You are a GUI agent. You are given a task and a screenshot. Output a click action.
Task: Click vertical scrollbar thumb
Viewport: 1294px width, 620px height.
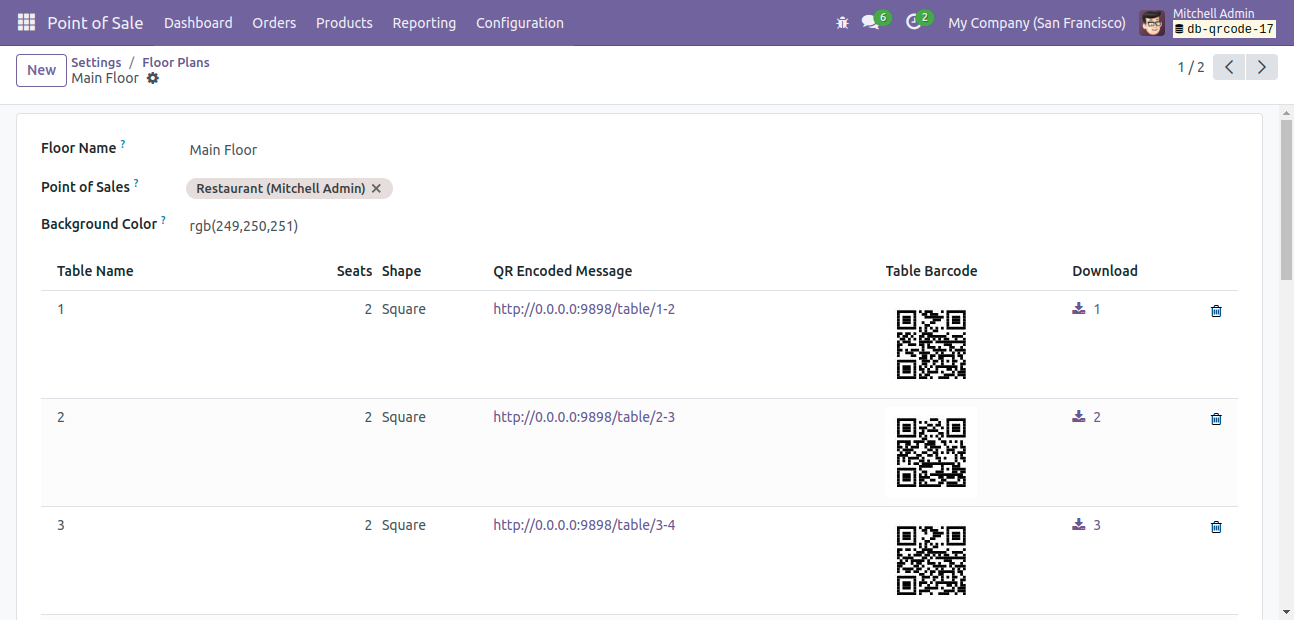(x=1286, y=199)
